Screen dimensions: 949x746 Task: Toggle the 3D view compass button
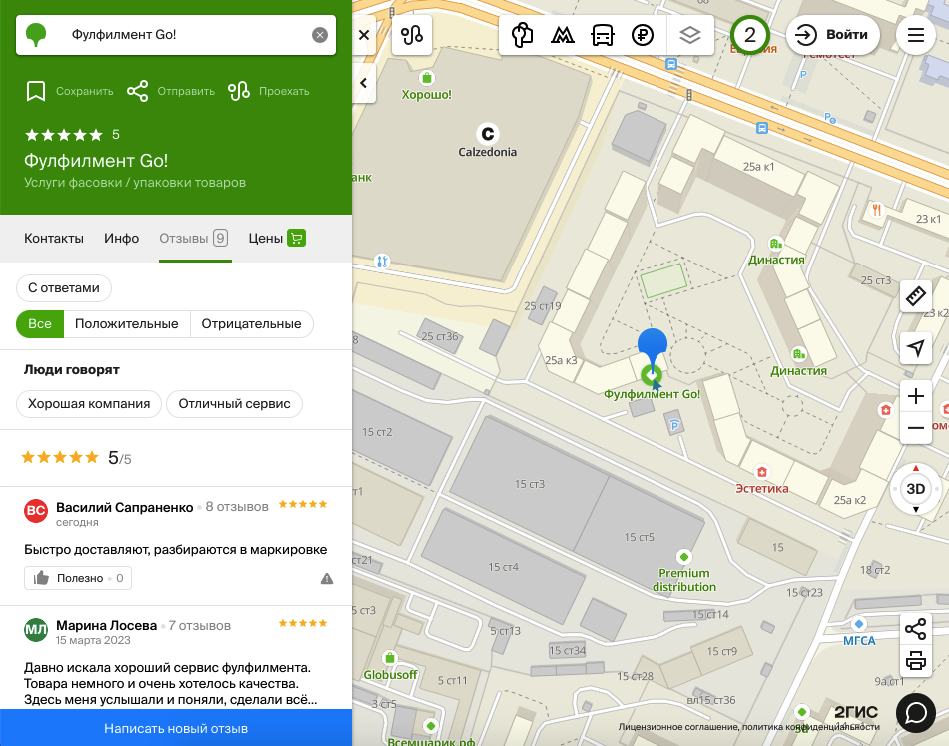pos(916,489)
